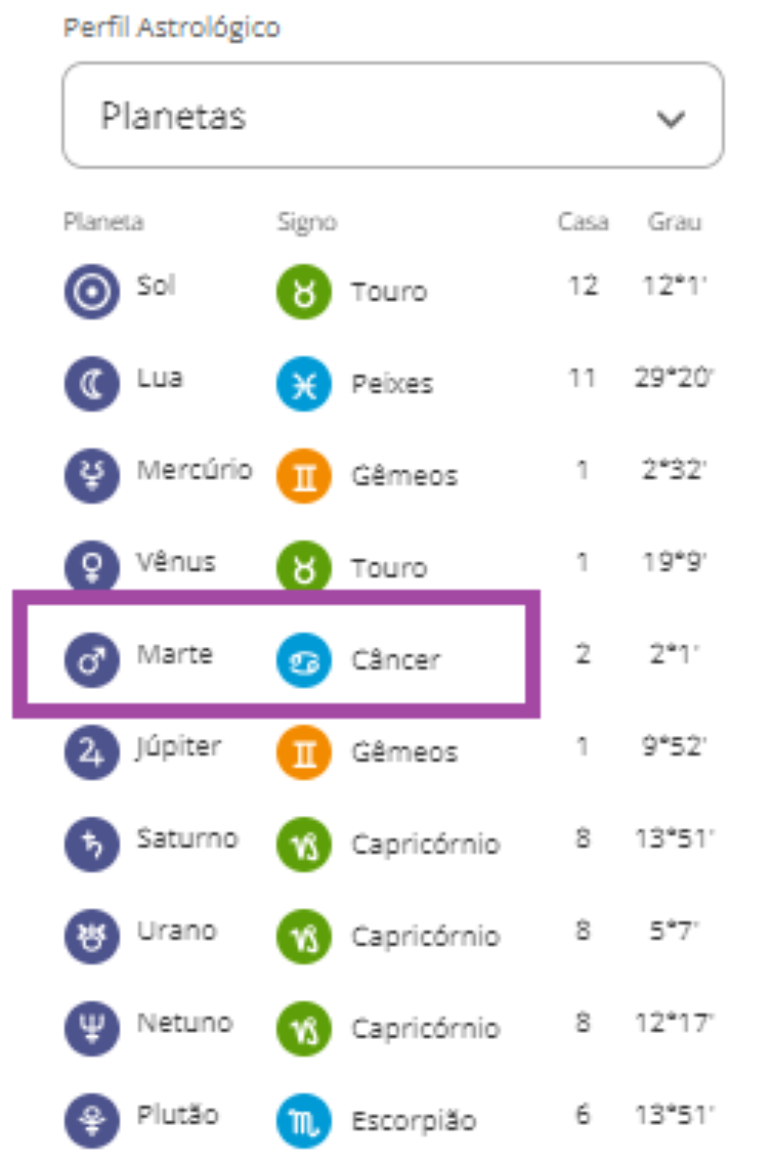Click the Saturno planet symbol icon
The height and width of the screenshot is (1164, 774).
[x=92, y=843]
